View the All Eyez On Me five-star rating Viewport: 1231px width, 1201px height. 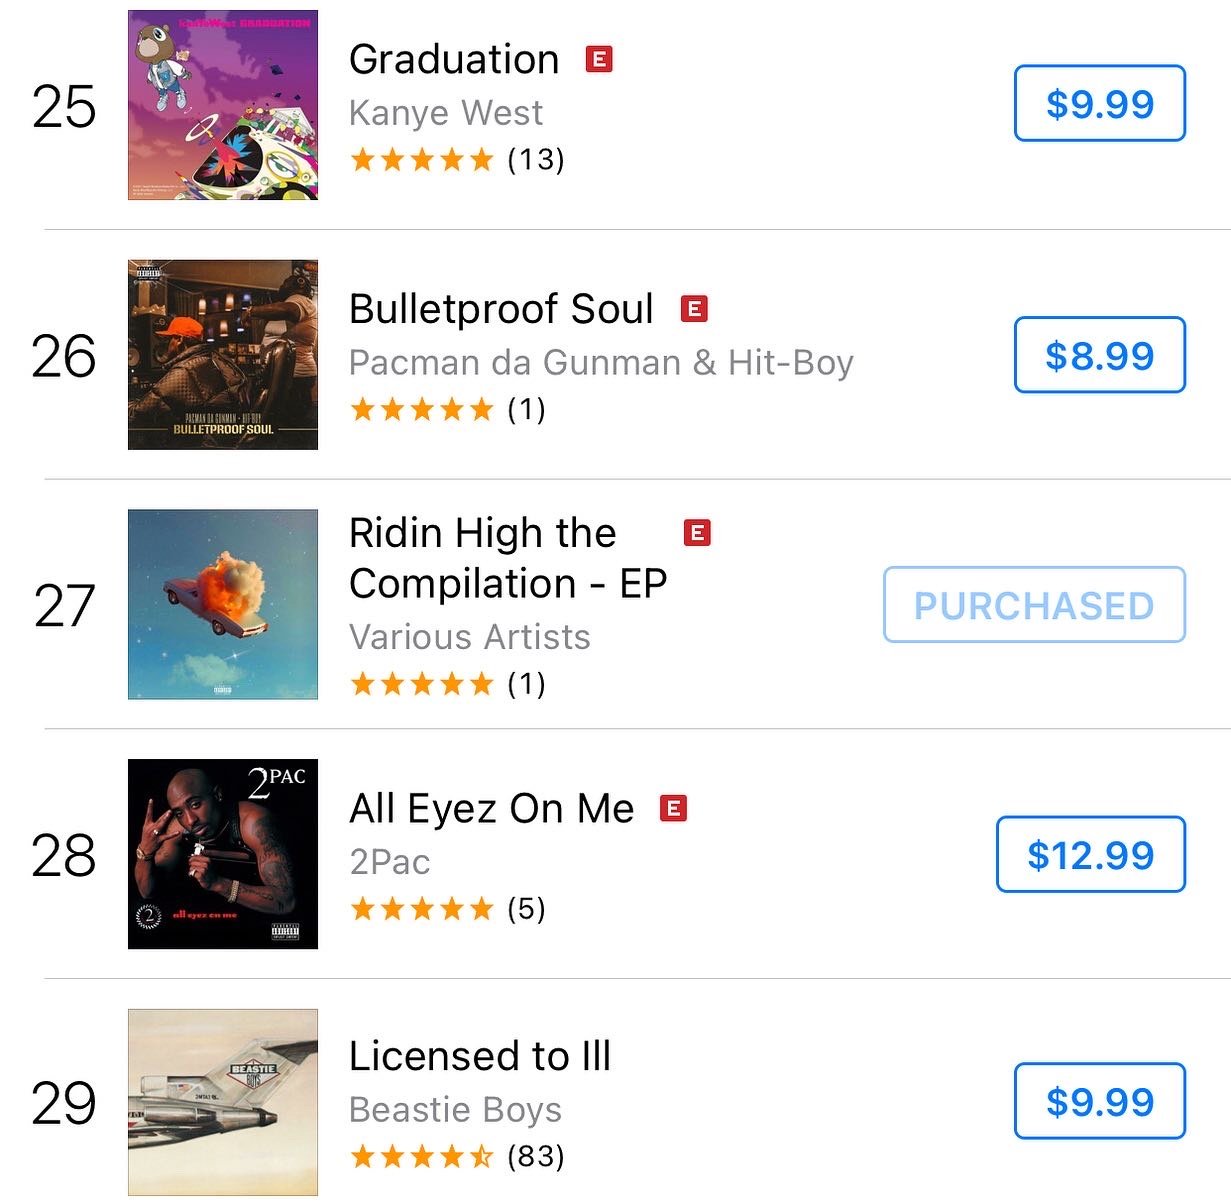(447, 909)
